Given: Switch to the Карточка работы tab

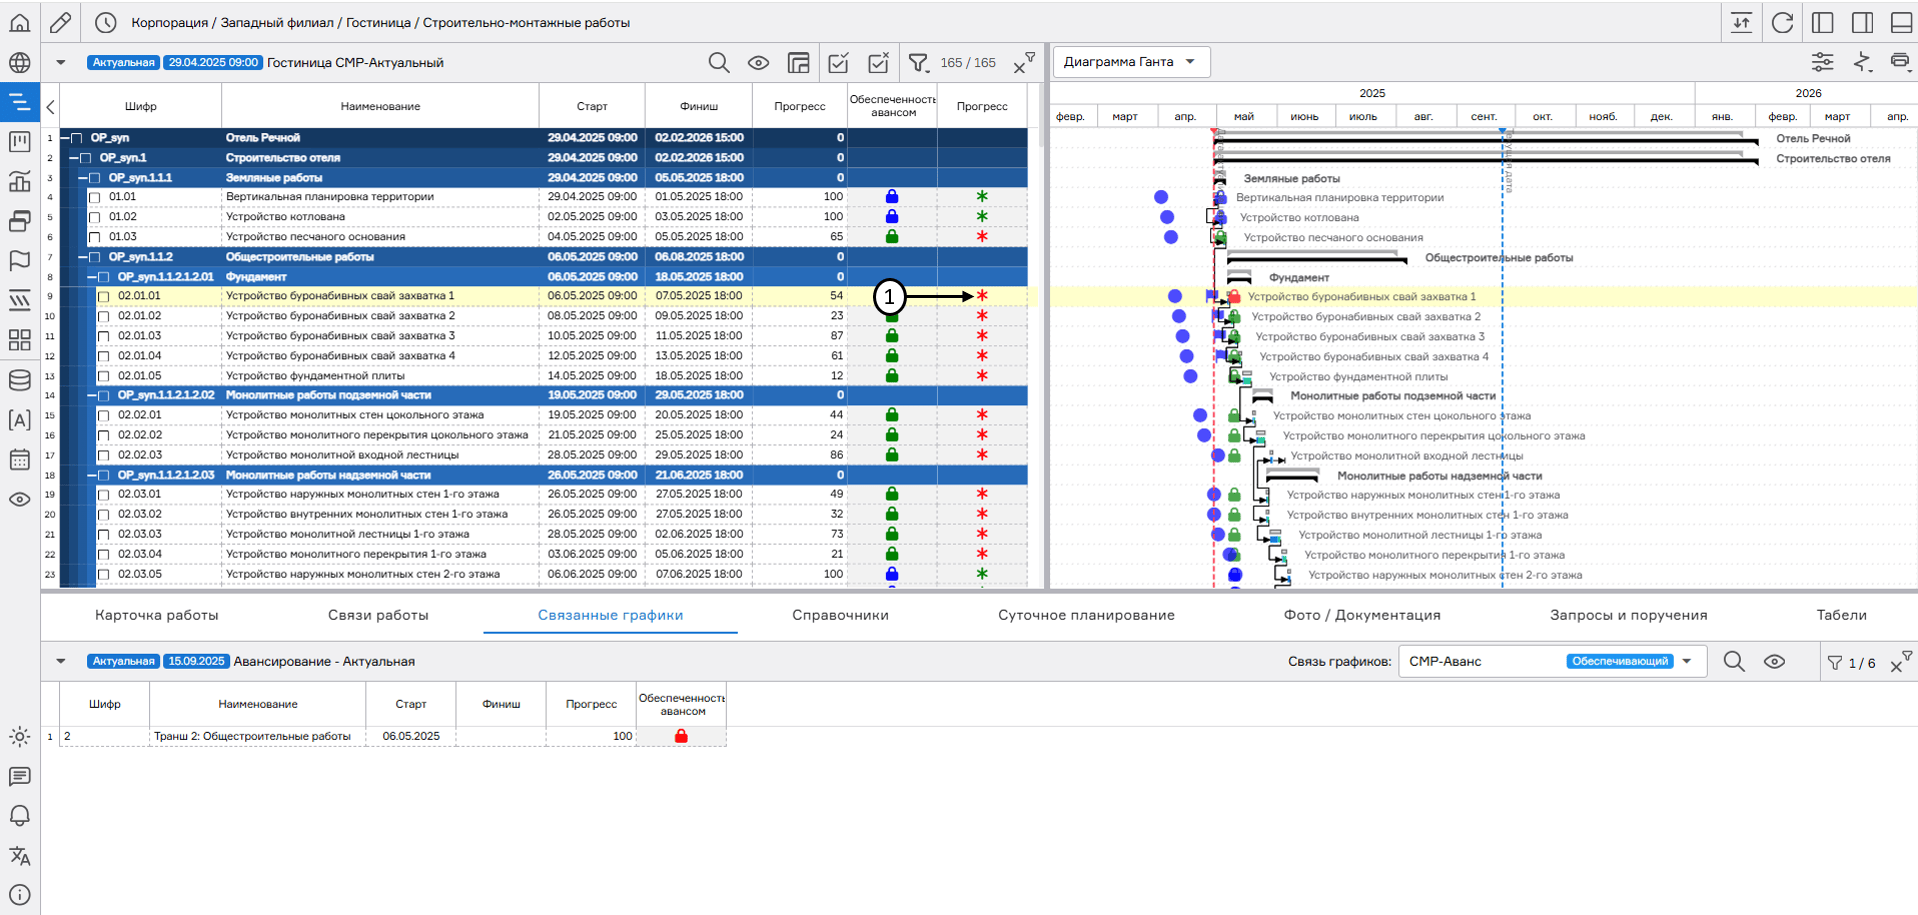Looking at the screenshot, I should point(157,615).
